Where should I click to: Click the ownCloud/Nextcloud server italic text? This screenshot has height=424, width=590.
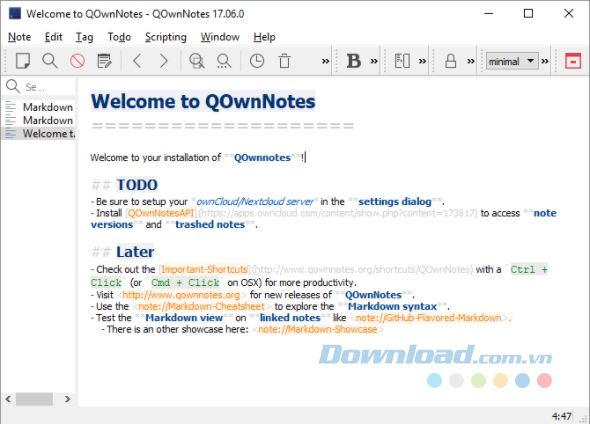tap(255, 202)
